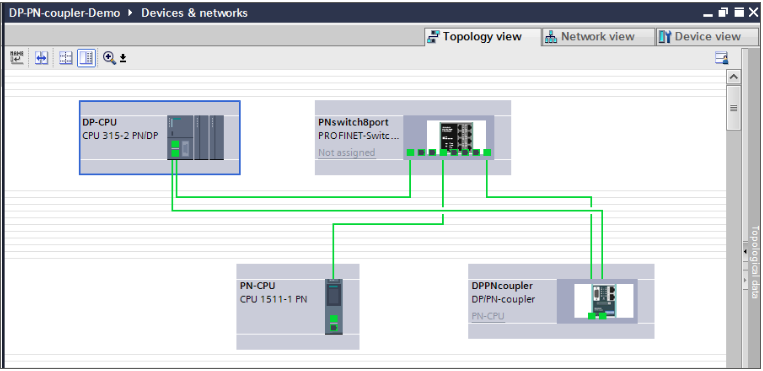Click the first green port of PNswitch8port
The height and width of the screenshot is (371, 763).
coord(410,152)
